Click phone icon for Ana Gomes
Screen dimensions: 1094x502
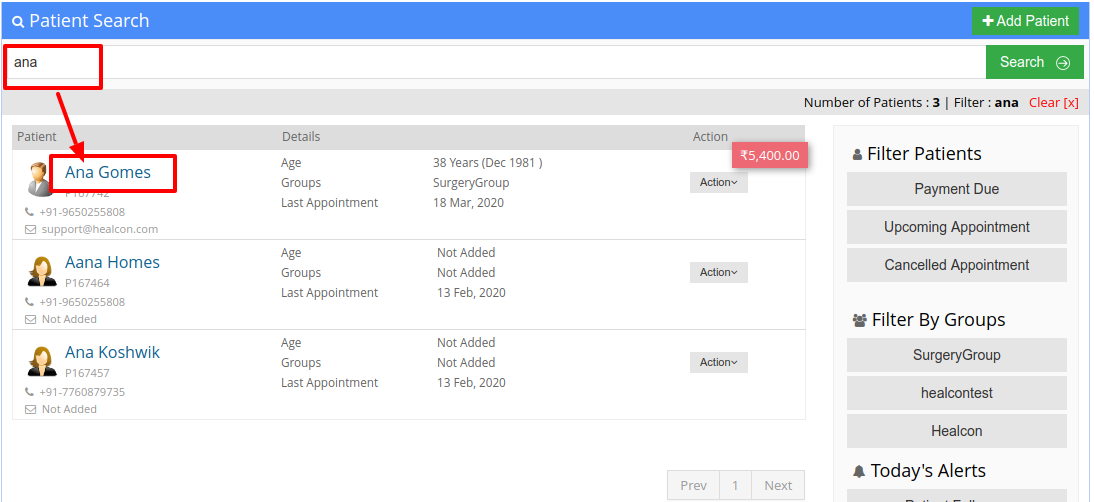(x=29, y=212)
